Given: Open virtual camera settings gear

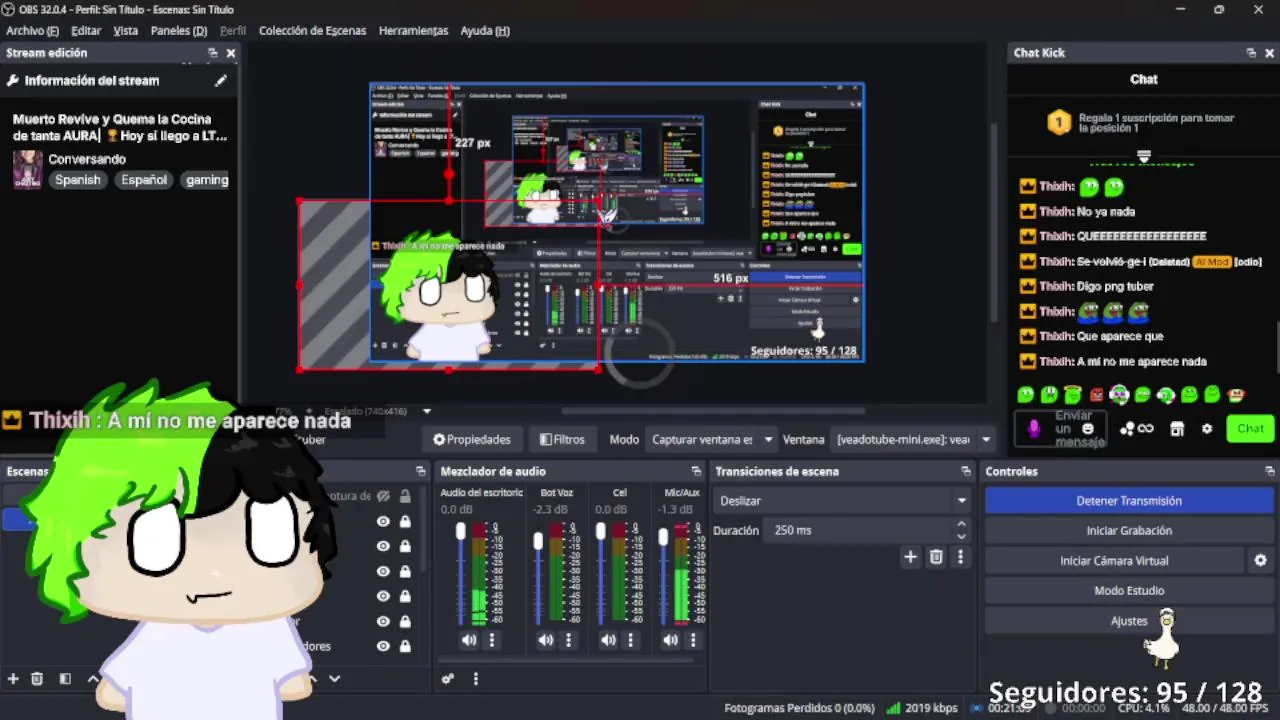Looking at the screenshot, I should tap(1260, 560).
